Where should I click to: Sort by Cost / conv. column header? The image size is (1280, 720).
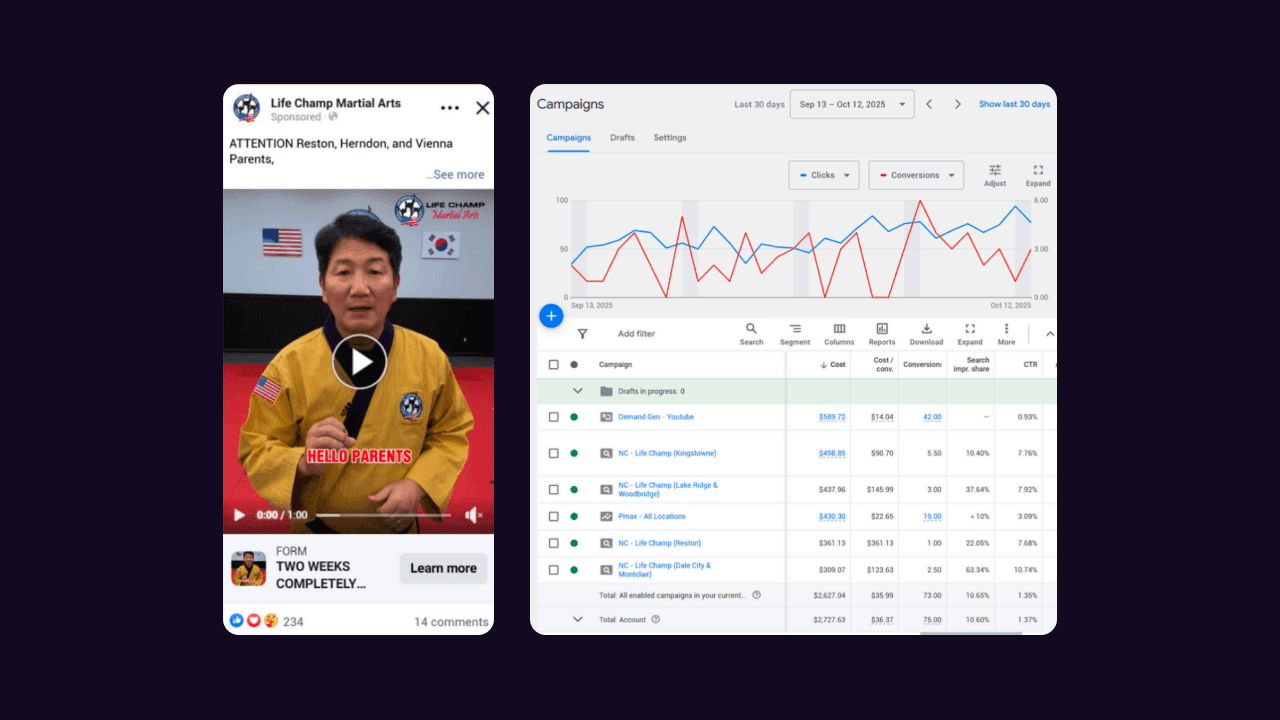883,365
